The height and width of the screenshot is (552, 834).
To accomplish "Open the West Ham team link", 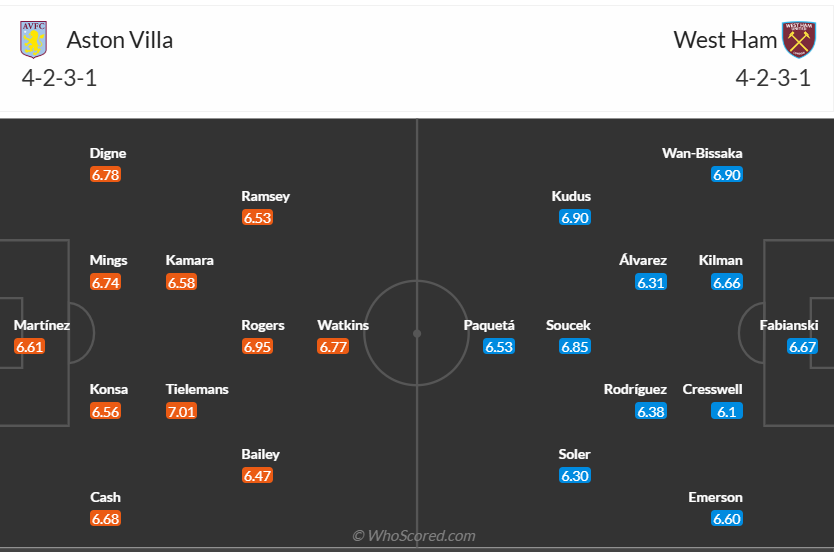I will tap(725, 40).
